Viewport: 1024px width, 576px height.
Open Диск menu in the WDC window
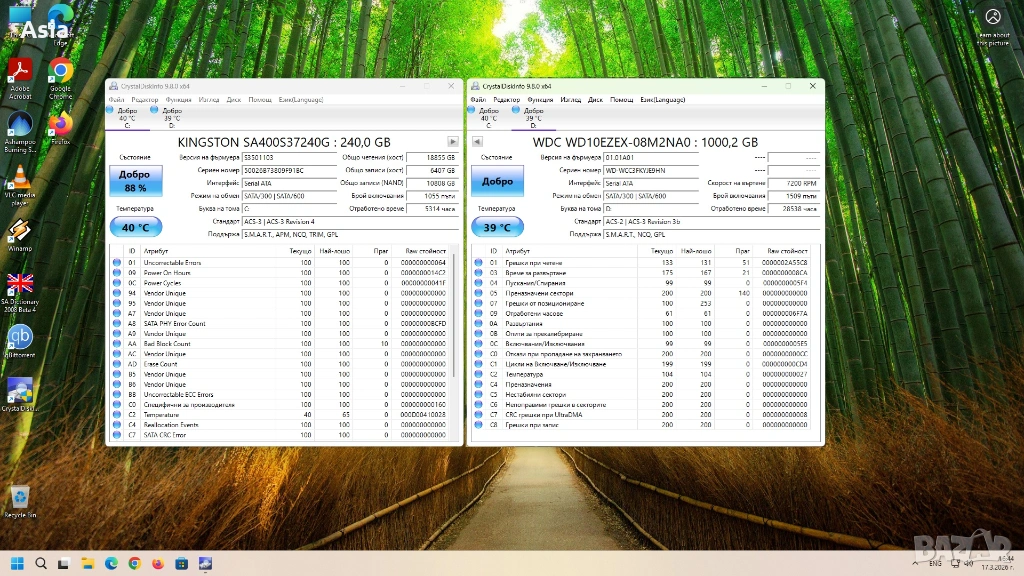pyautogui.click(x=595, y=100)
